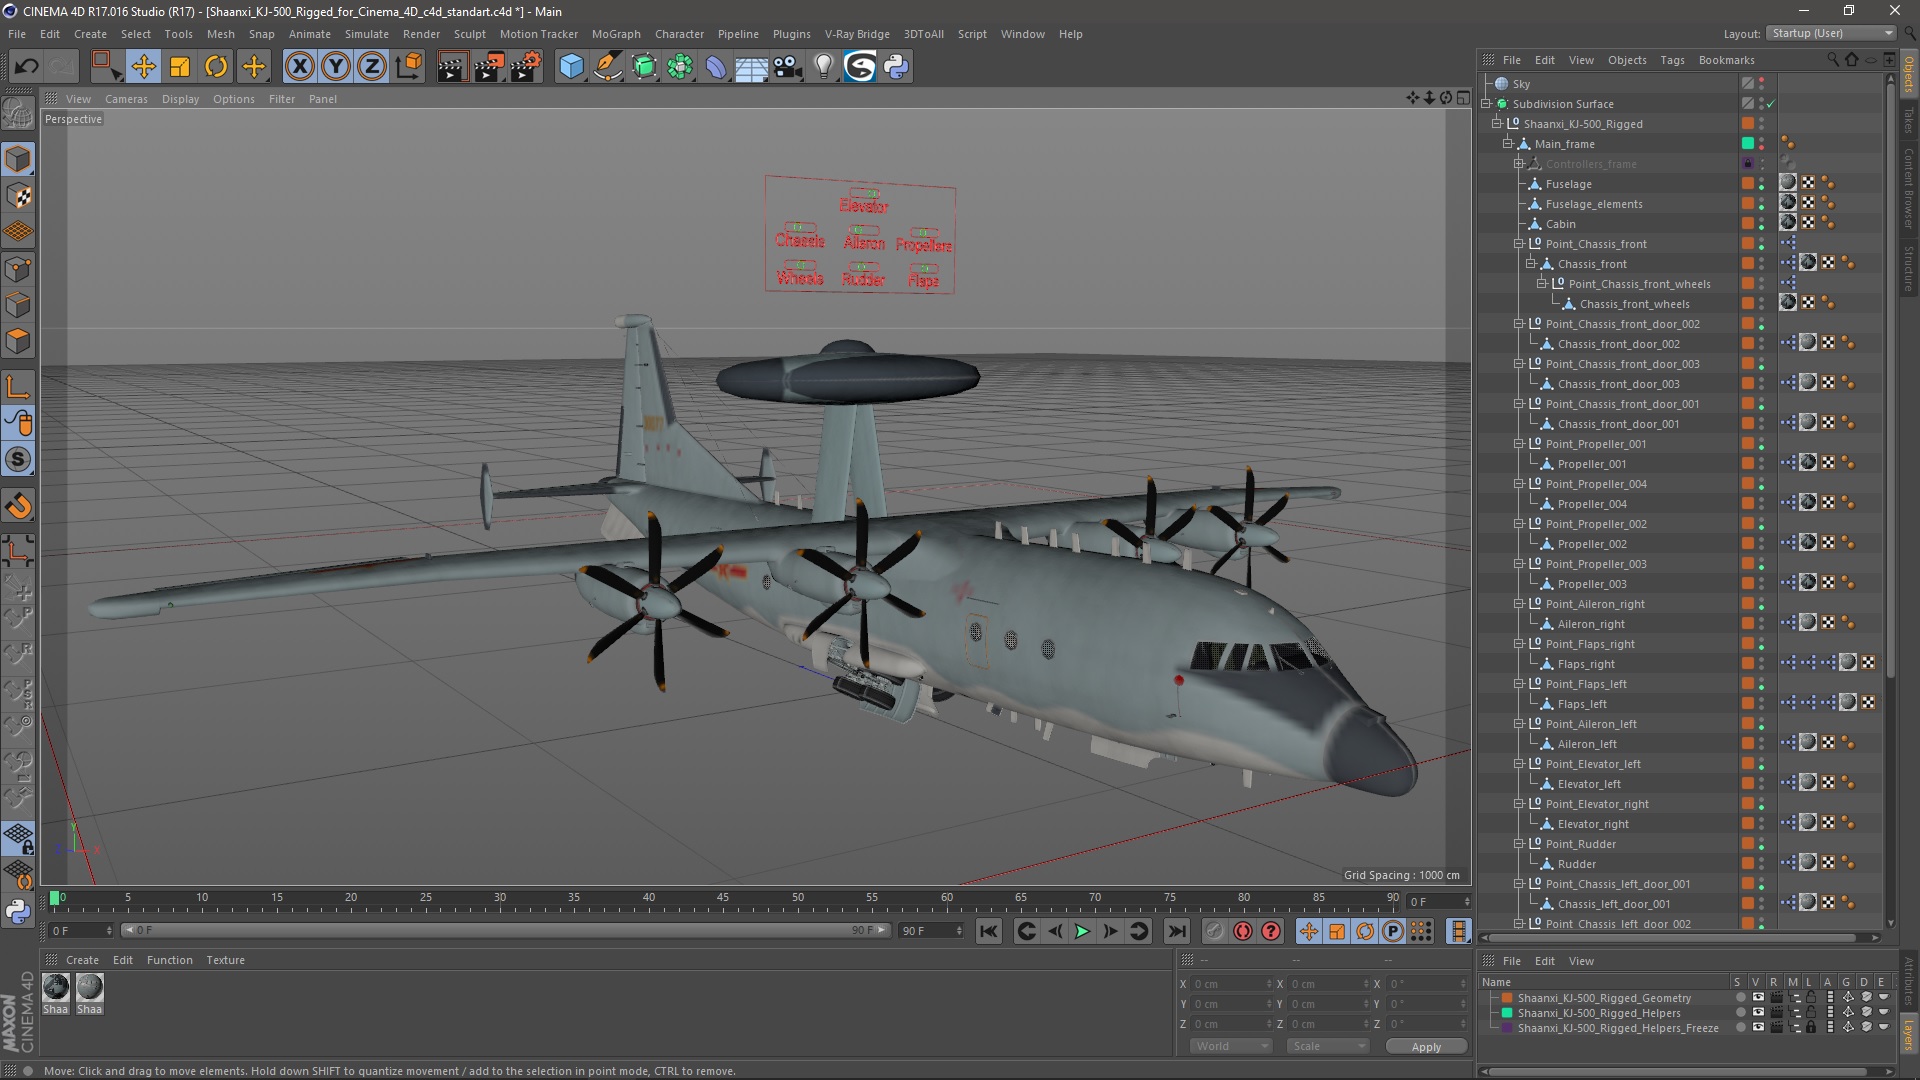Toggle Subdivision Surface enable checkmark
Image resolution: width=1920 pixels, height=1080 pixels.
pyautogui.click(x=1771, y=104)
